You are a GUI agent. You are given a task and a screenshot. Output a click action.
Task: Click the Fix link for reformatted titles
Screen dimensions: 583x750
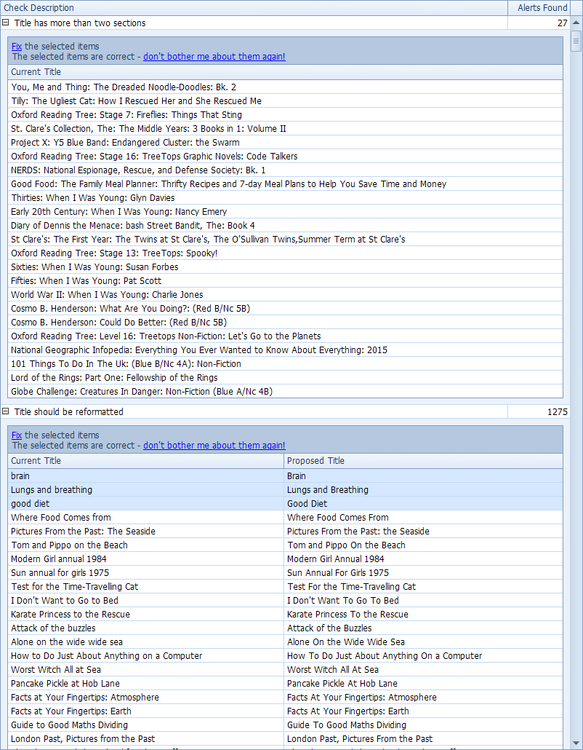[x=16, y=435]
